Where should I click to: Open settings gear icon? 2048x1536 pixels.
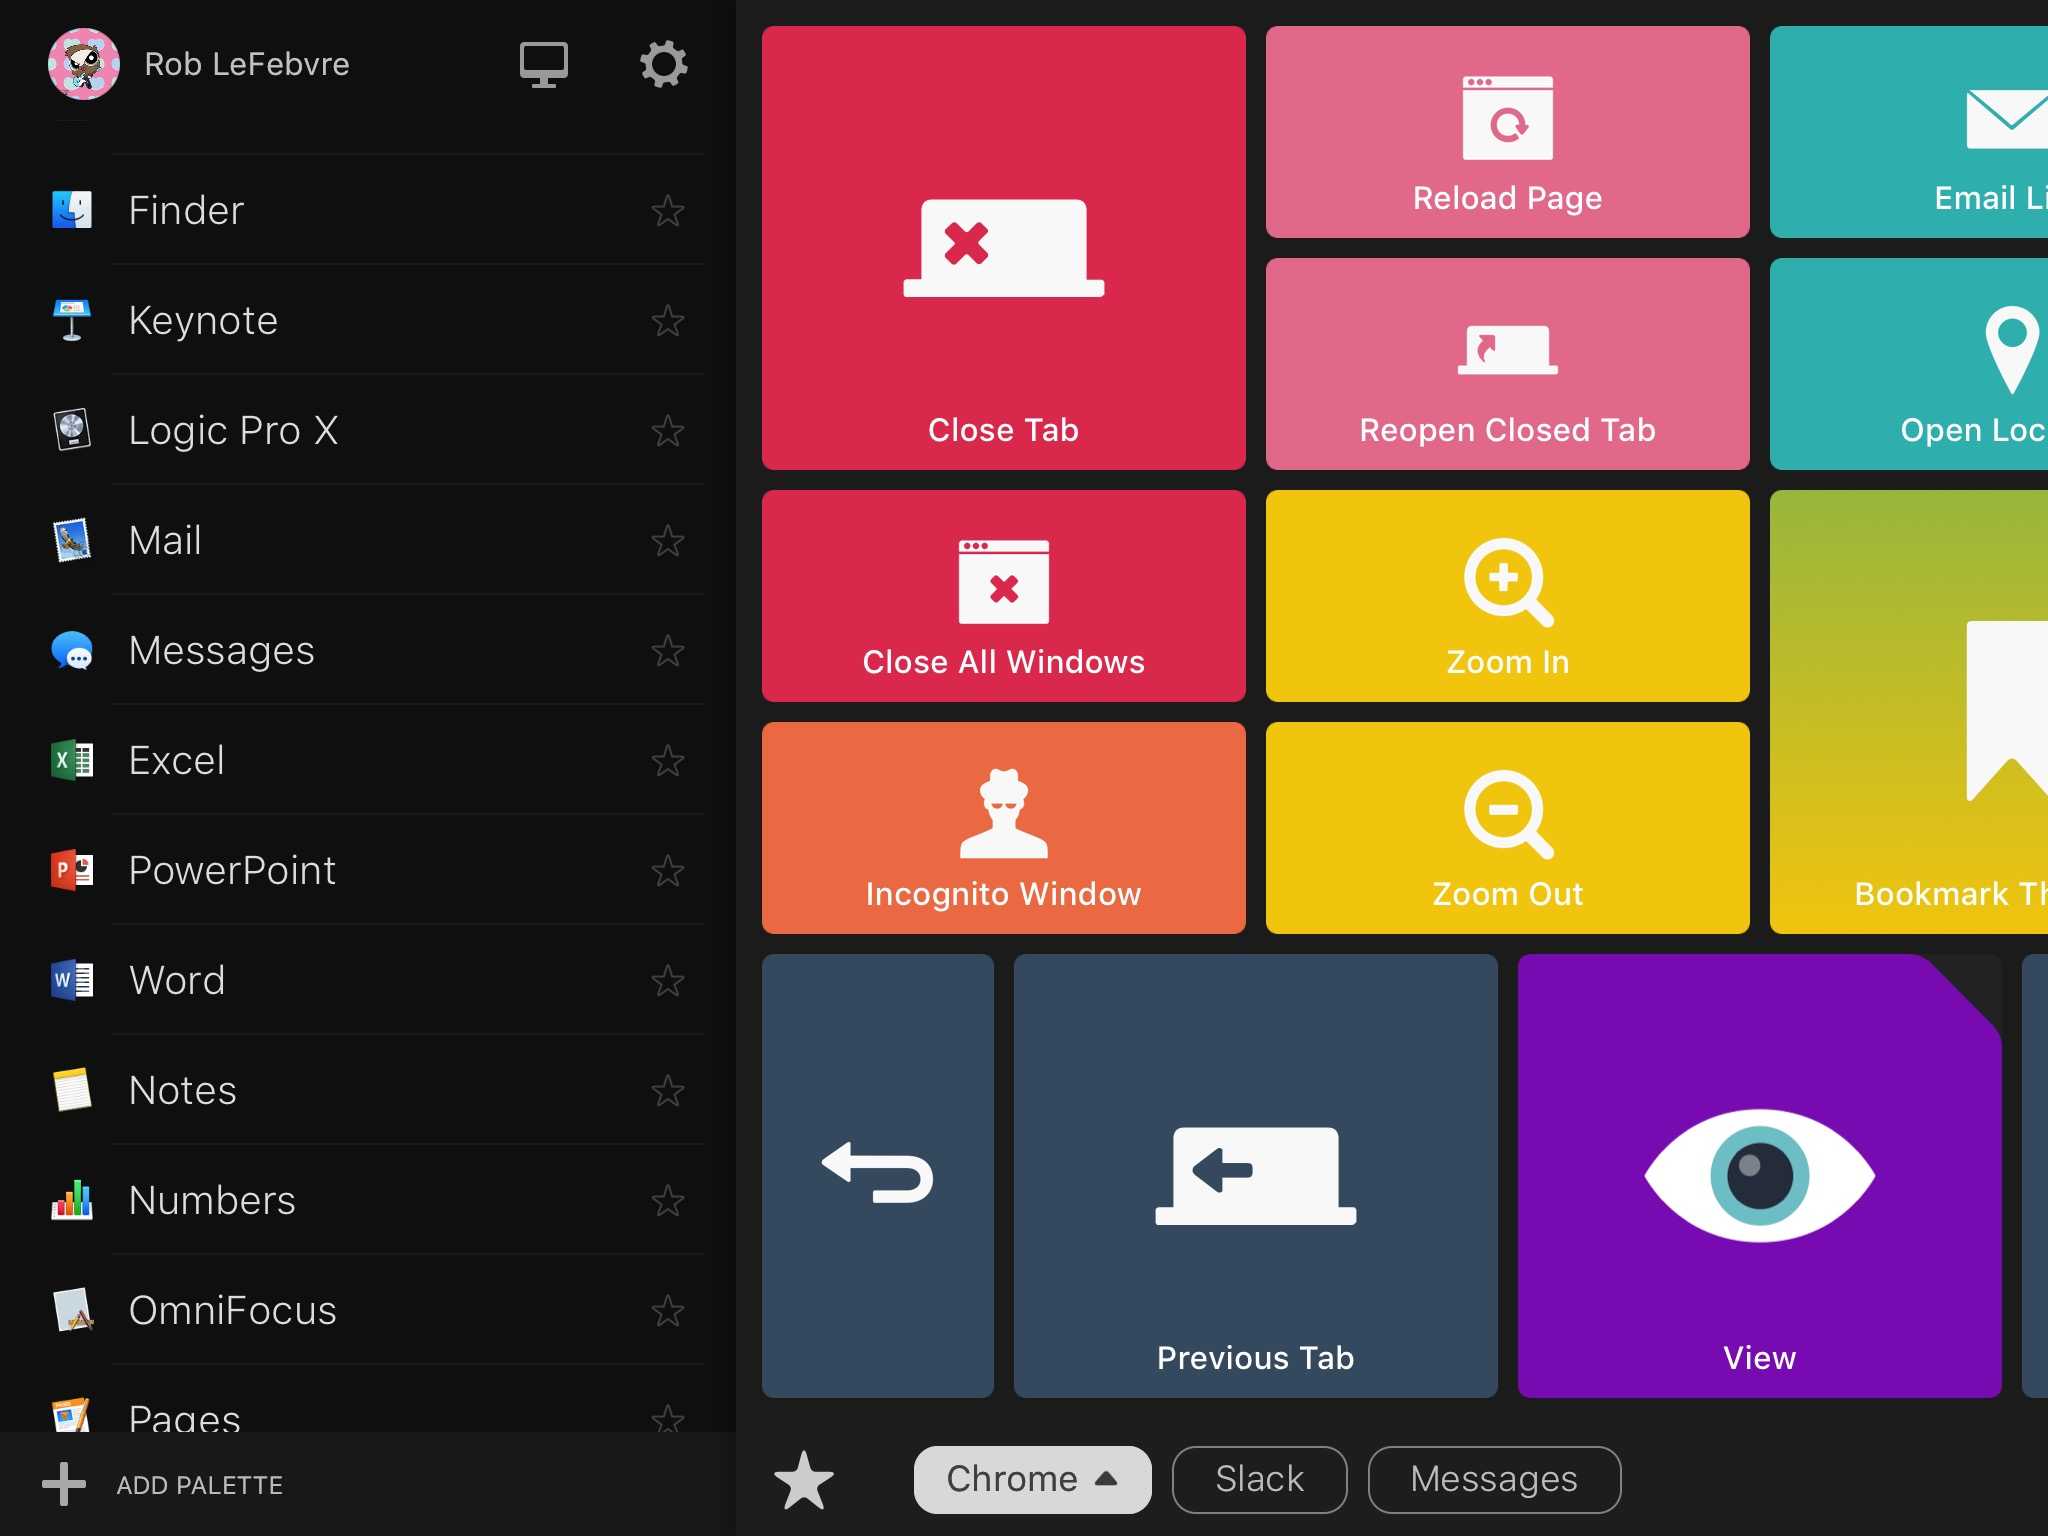663,64
